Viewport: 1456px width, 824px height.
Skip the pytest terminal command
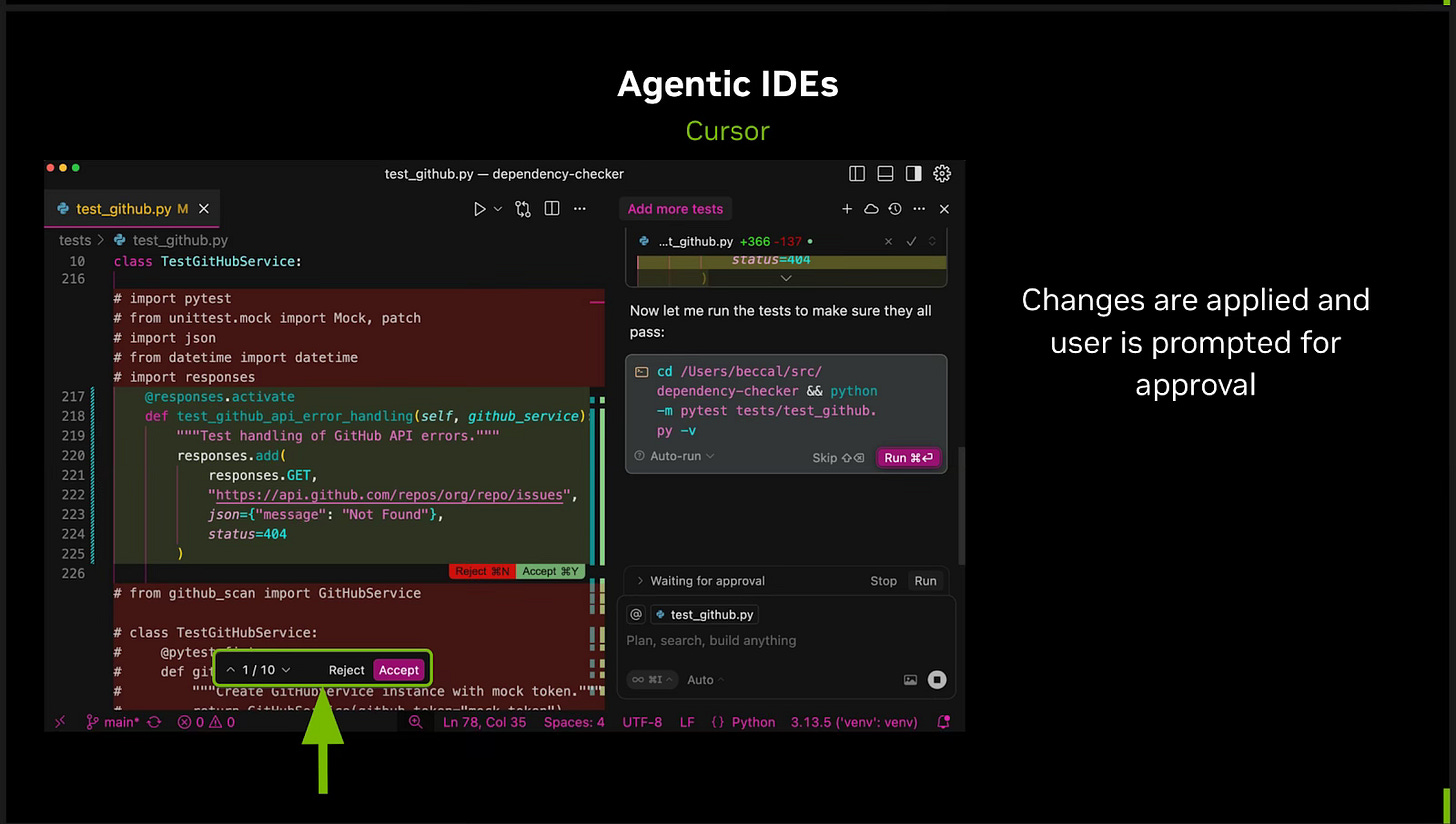click(x=838, y=458)
